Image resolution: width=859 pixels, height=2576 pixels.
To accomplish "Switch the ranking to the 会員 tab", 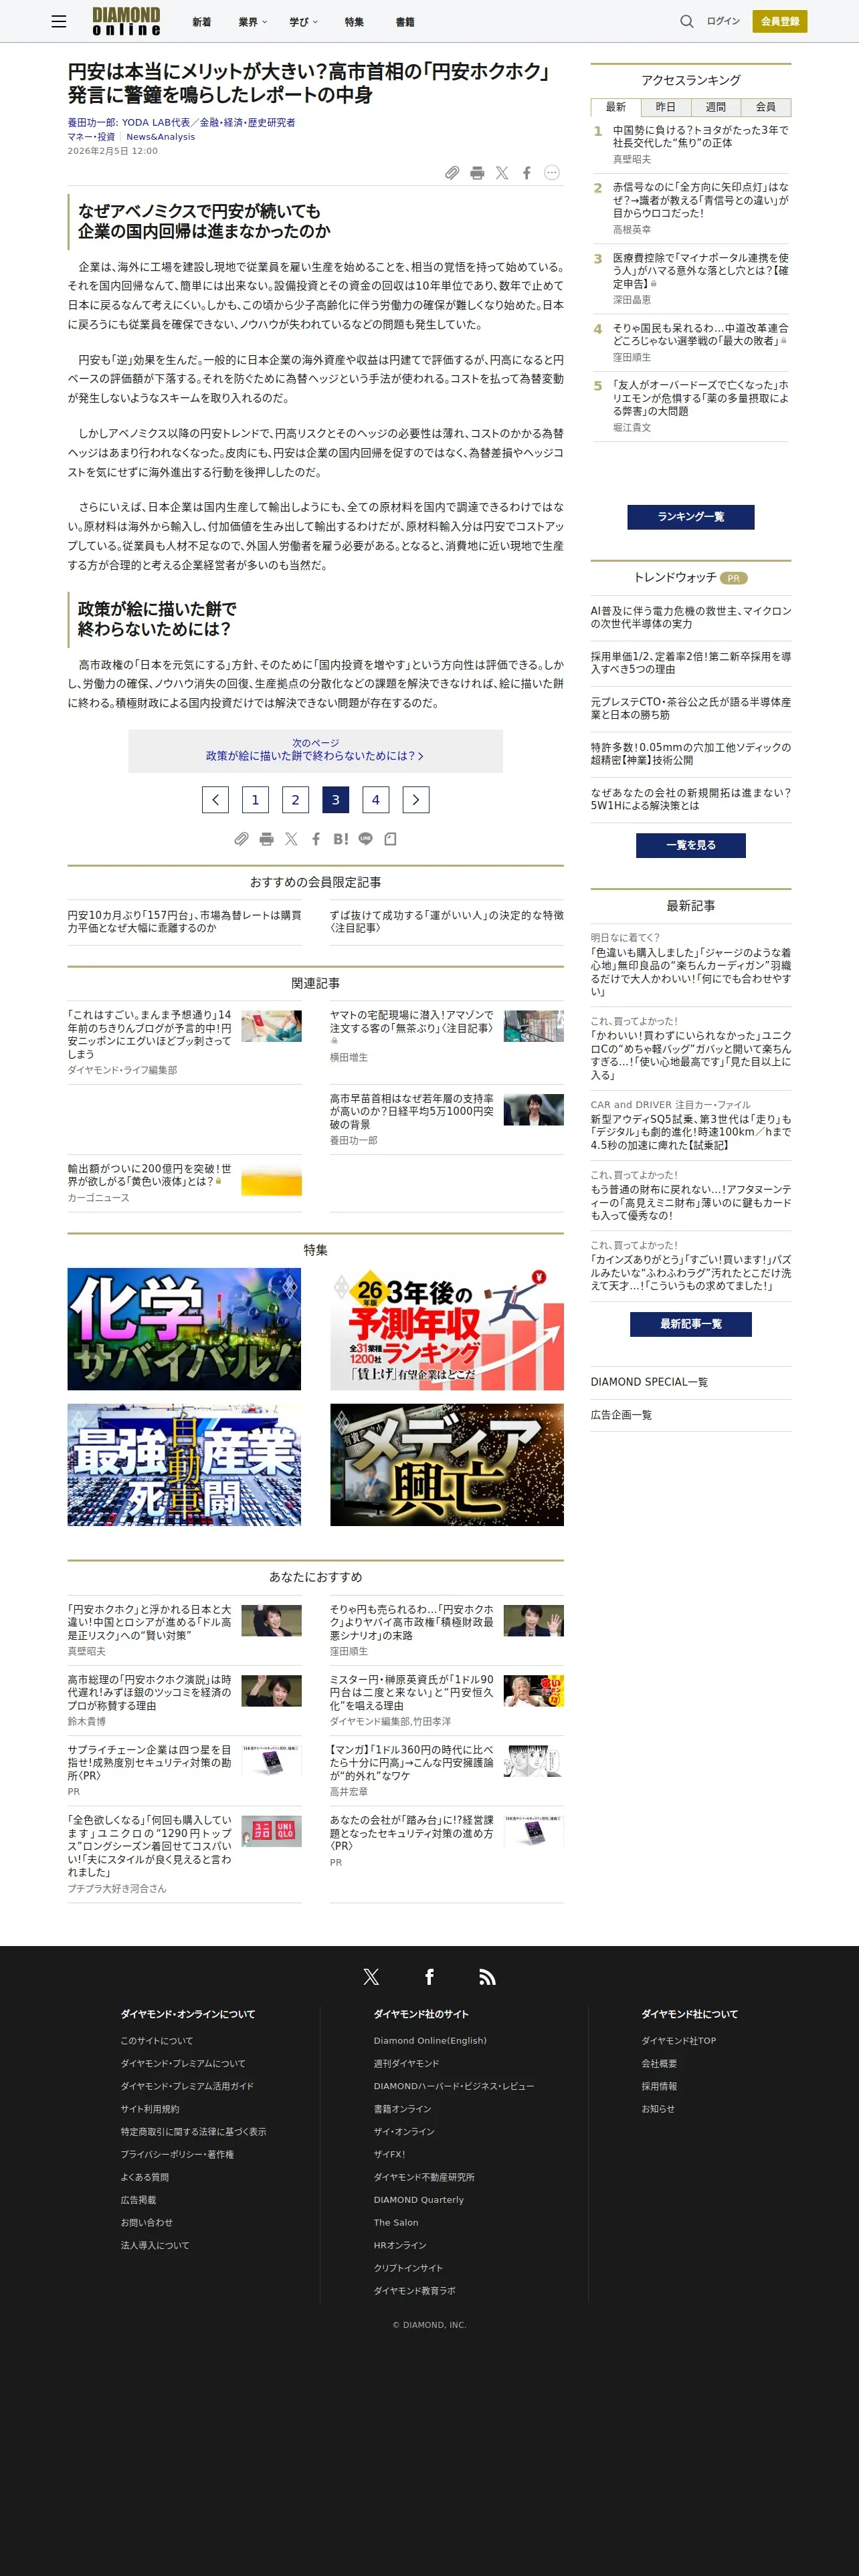I will point(766,107).
